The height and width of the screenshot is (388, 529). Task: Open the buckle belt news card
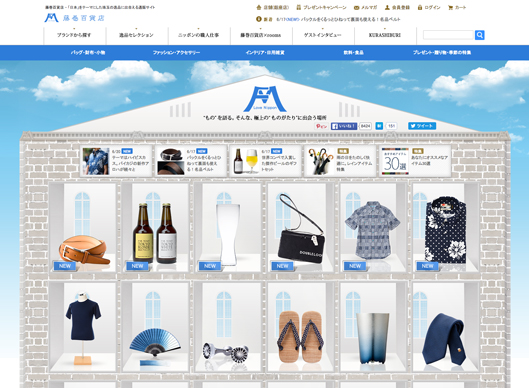[191, 161]
